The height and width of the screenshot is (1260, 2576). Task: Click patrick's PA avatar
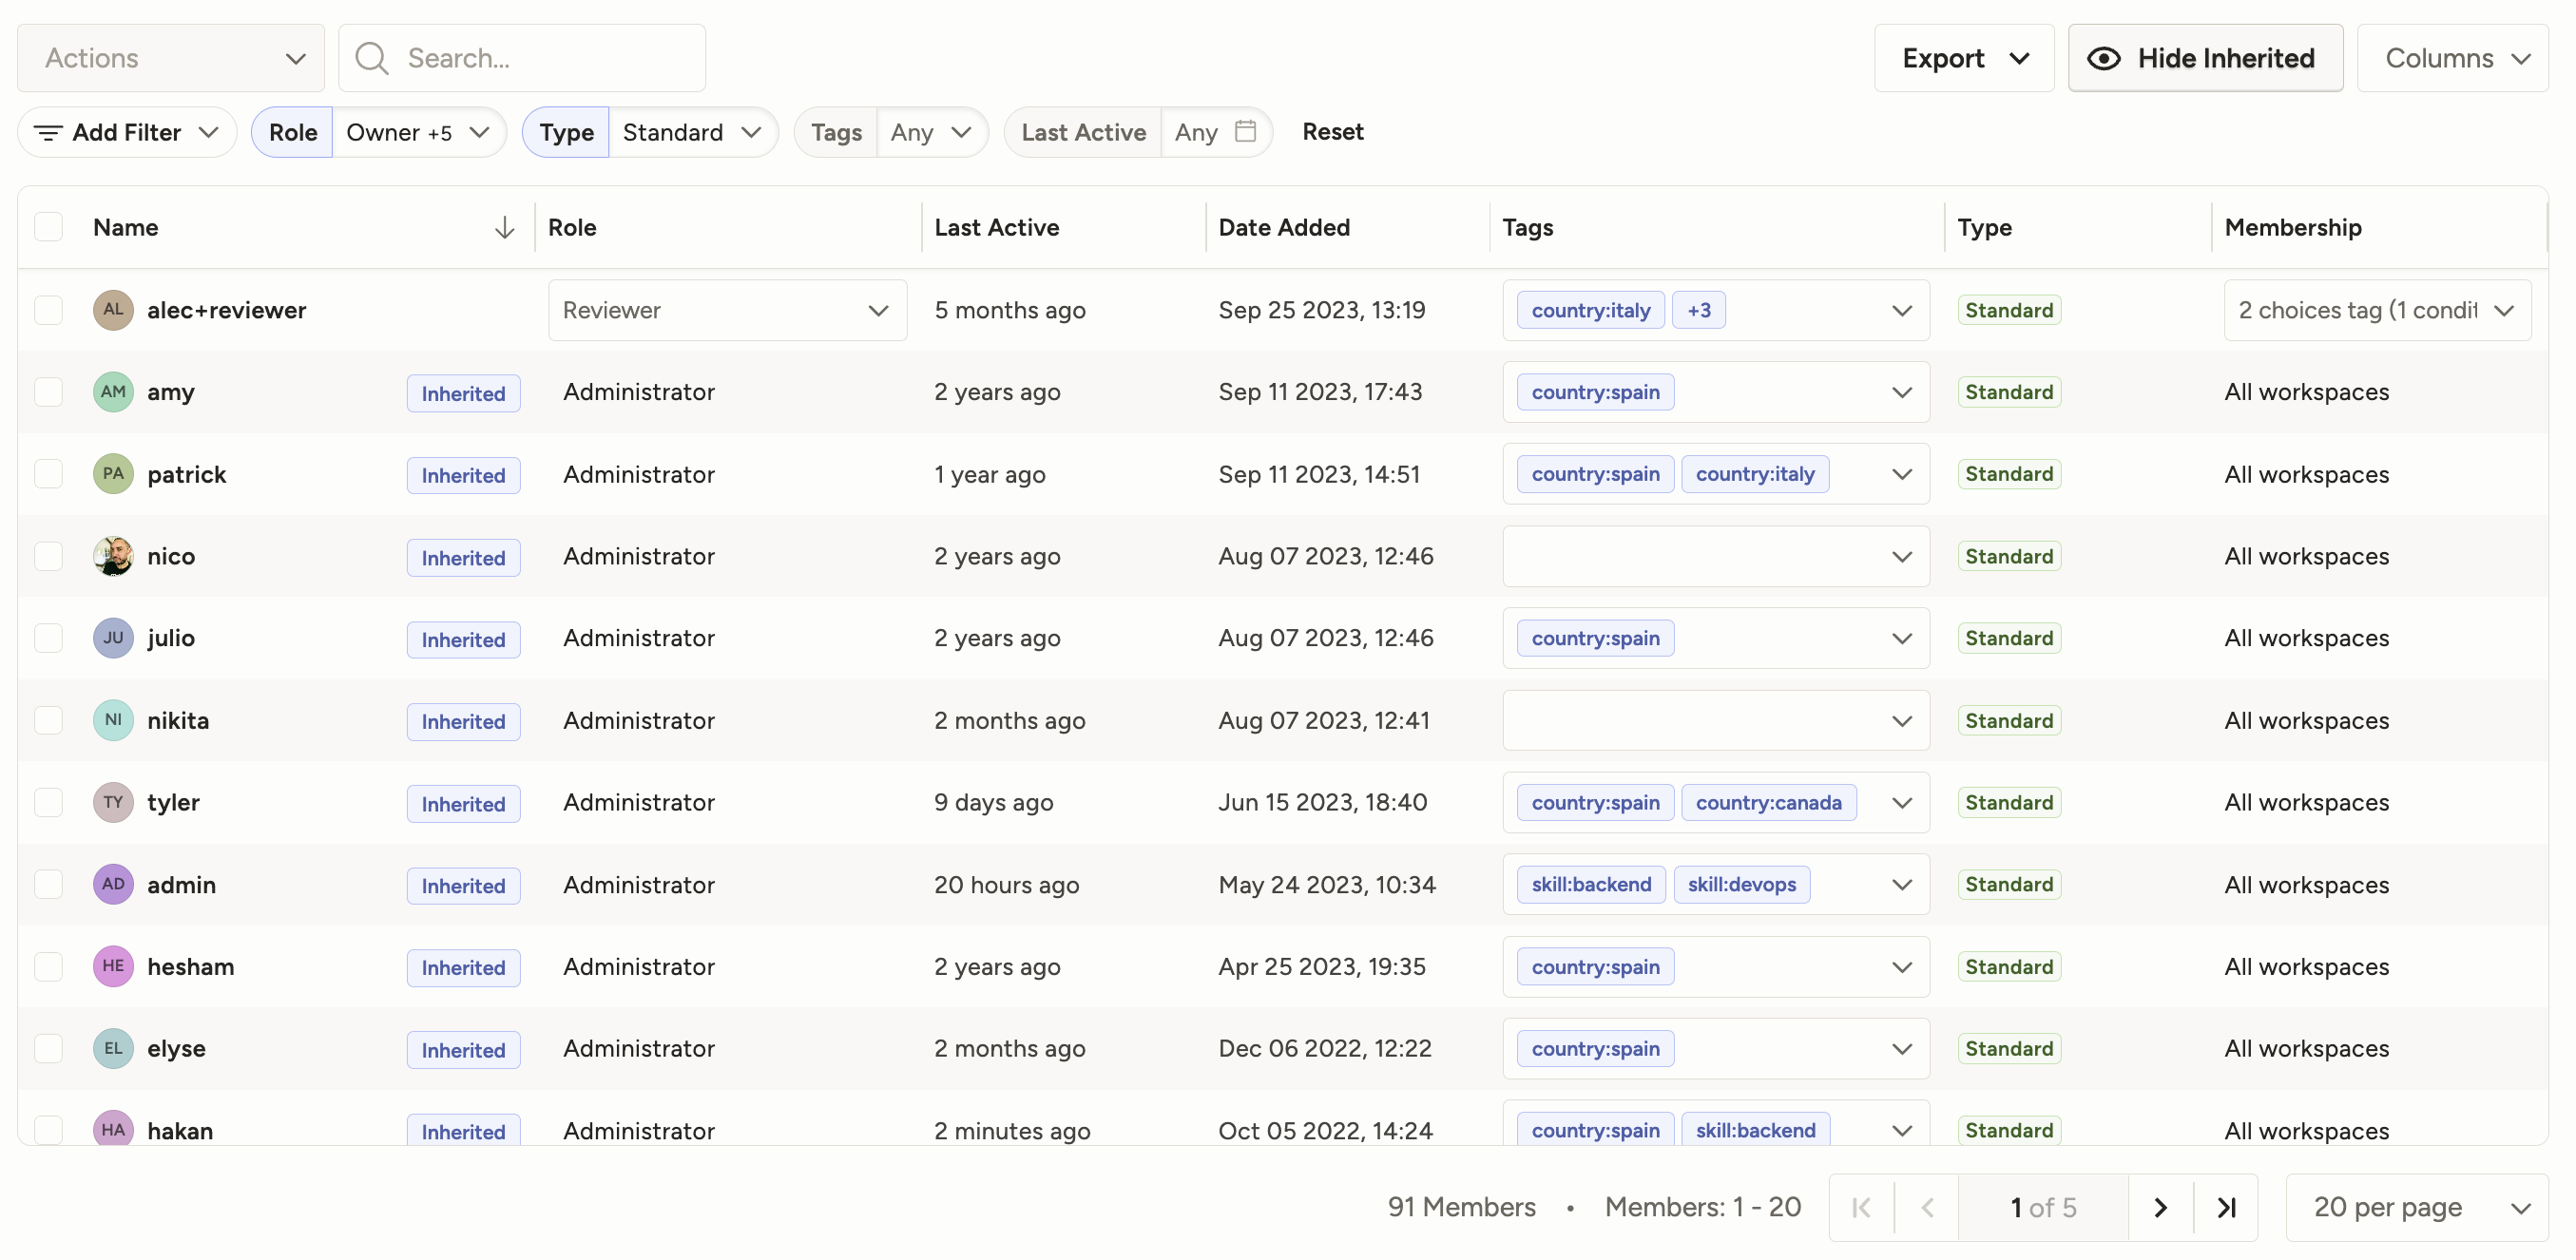tap(113, 474)
